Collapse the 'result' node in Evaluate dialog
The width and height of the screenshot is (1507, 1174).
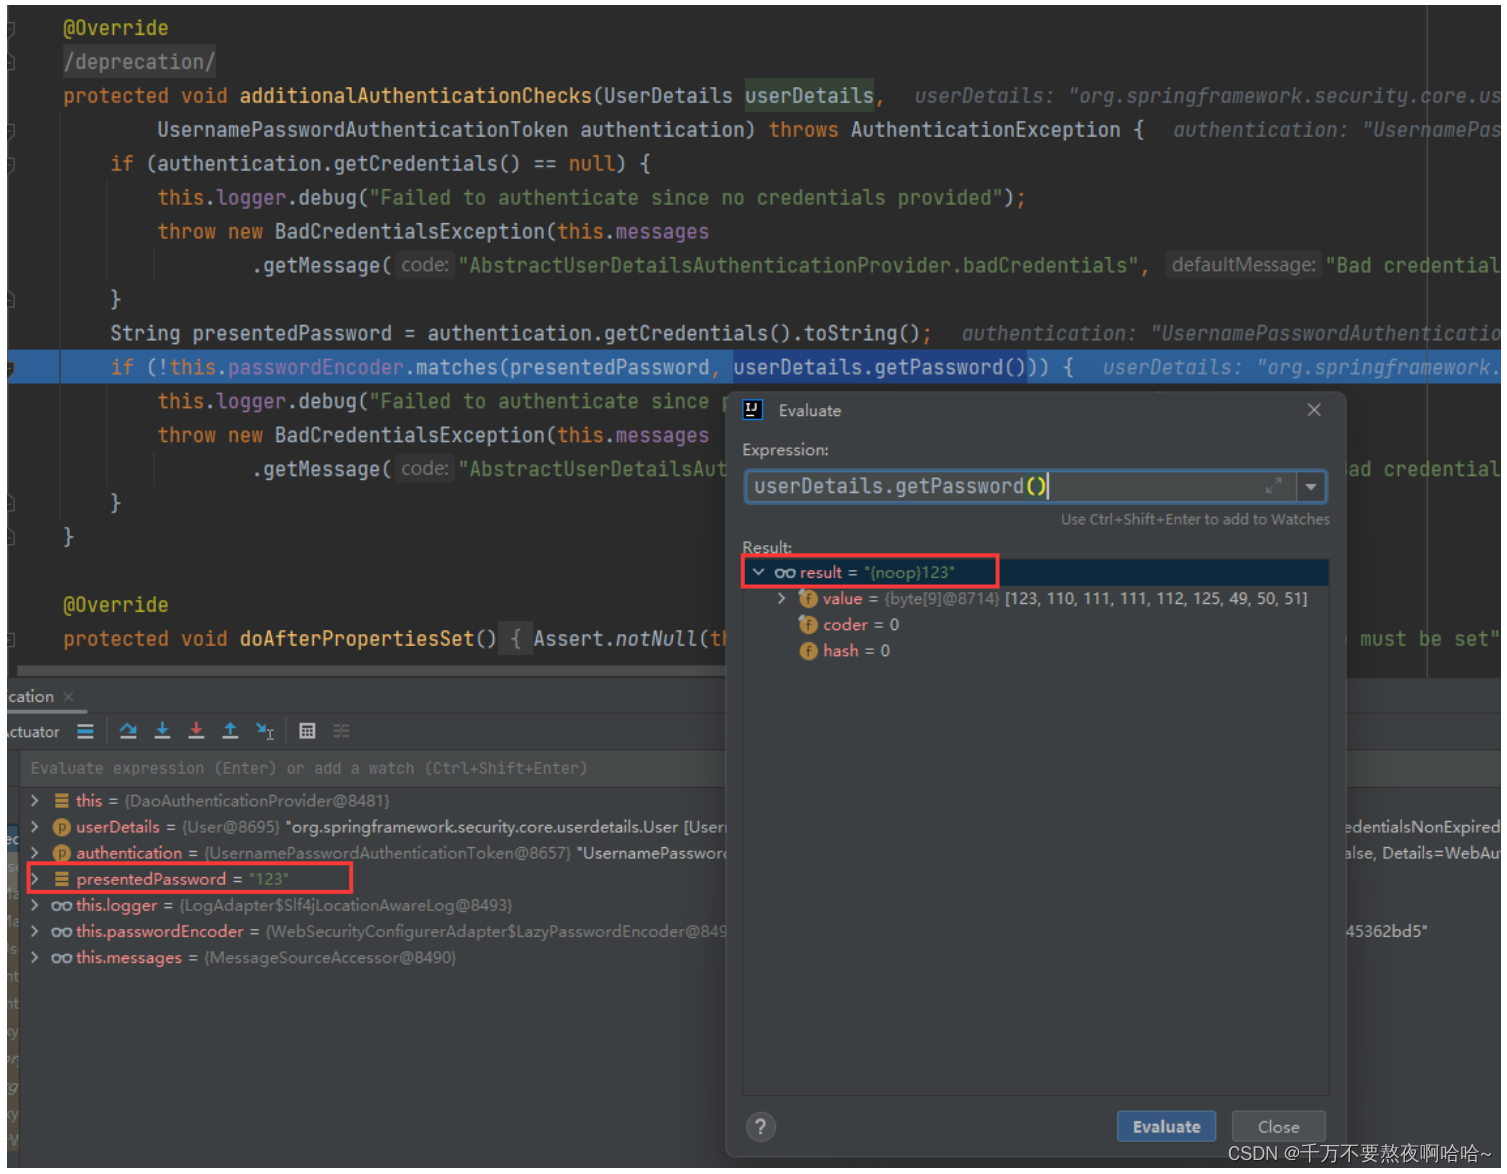758,572
